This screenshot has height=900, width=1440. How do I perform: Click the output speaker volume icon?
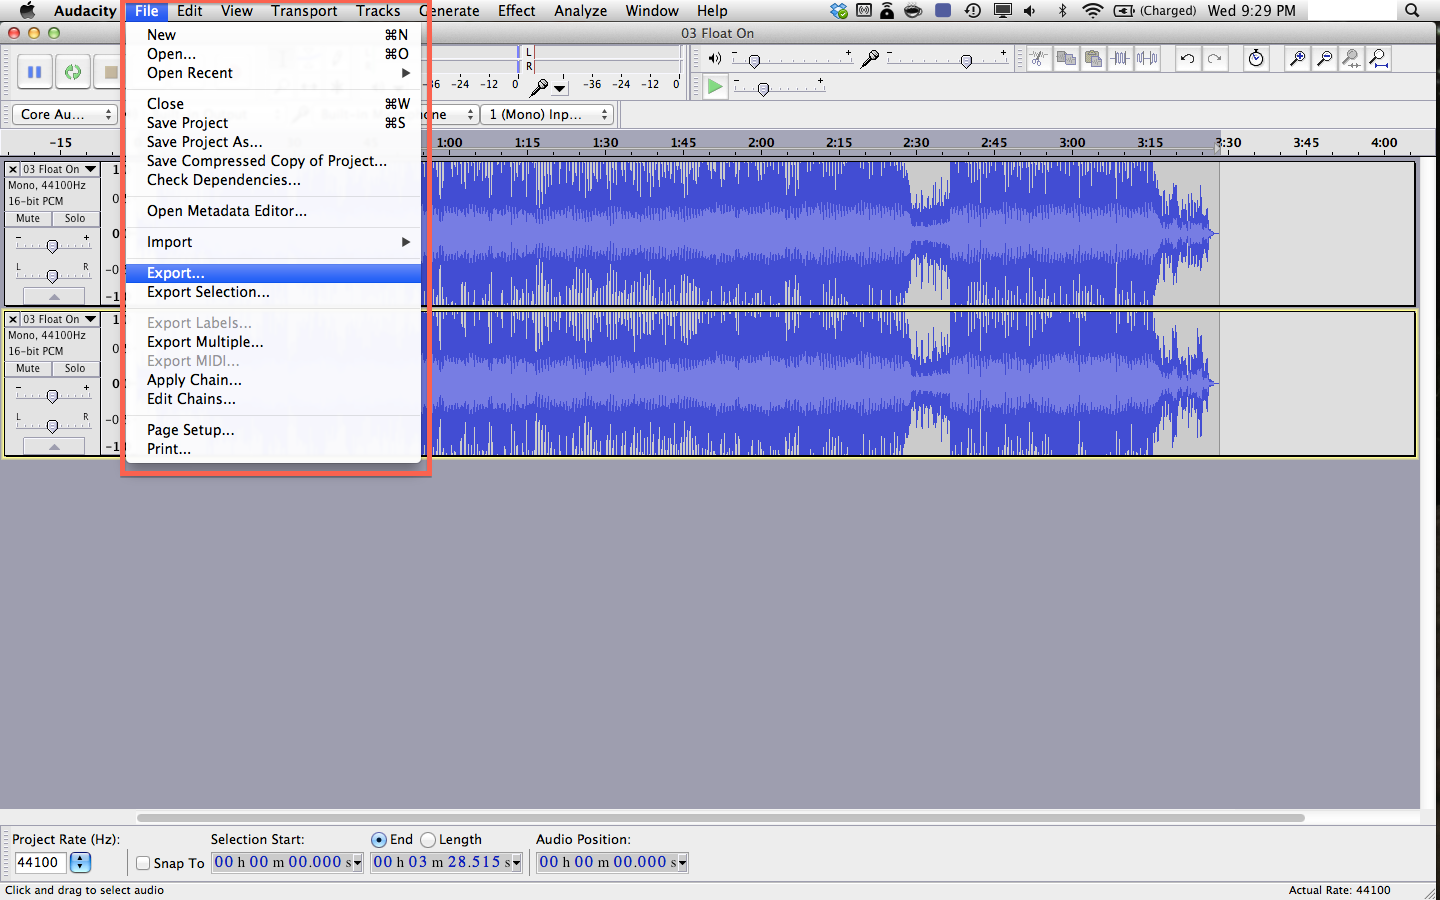click(x=714, y=59)
